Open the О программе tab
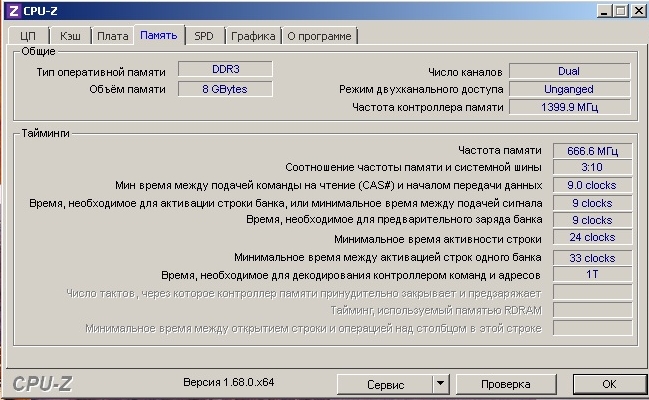Screen dimensions: 649x400 coord(319,36)
